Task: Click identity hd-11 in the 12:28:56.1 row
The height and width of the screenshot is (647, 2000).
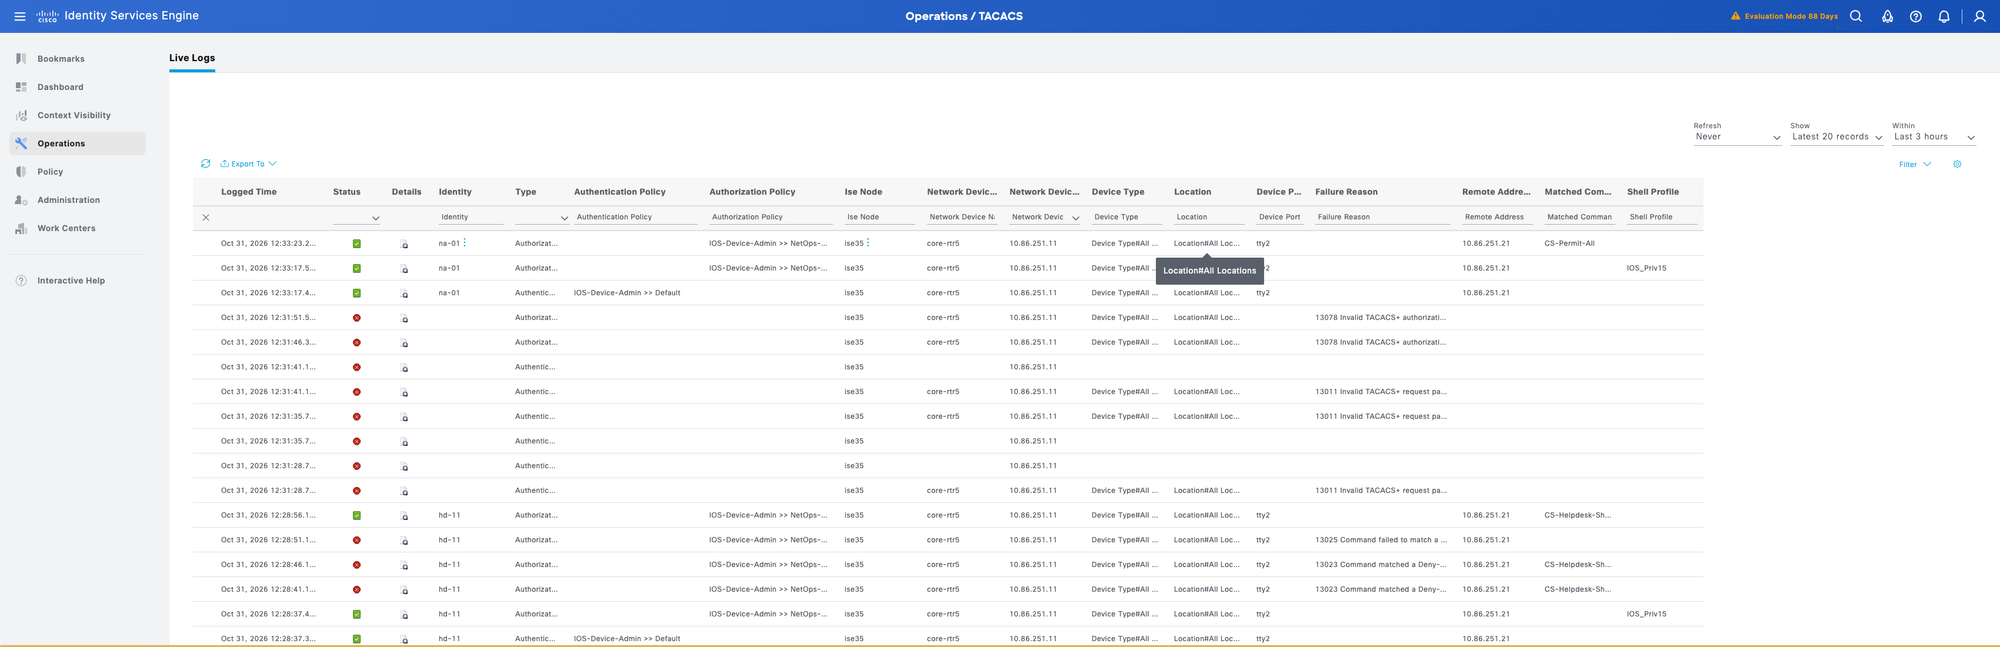Action: pos(449,516)
